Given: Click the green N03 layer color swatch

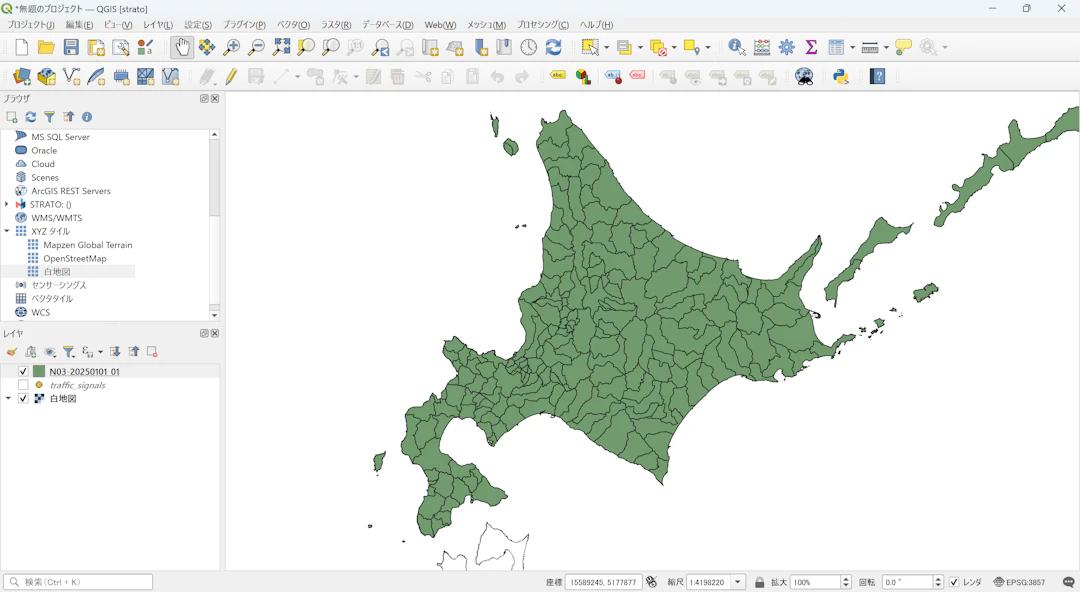Looking at the screenshot, I should 39,372.
